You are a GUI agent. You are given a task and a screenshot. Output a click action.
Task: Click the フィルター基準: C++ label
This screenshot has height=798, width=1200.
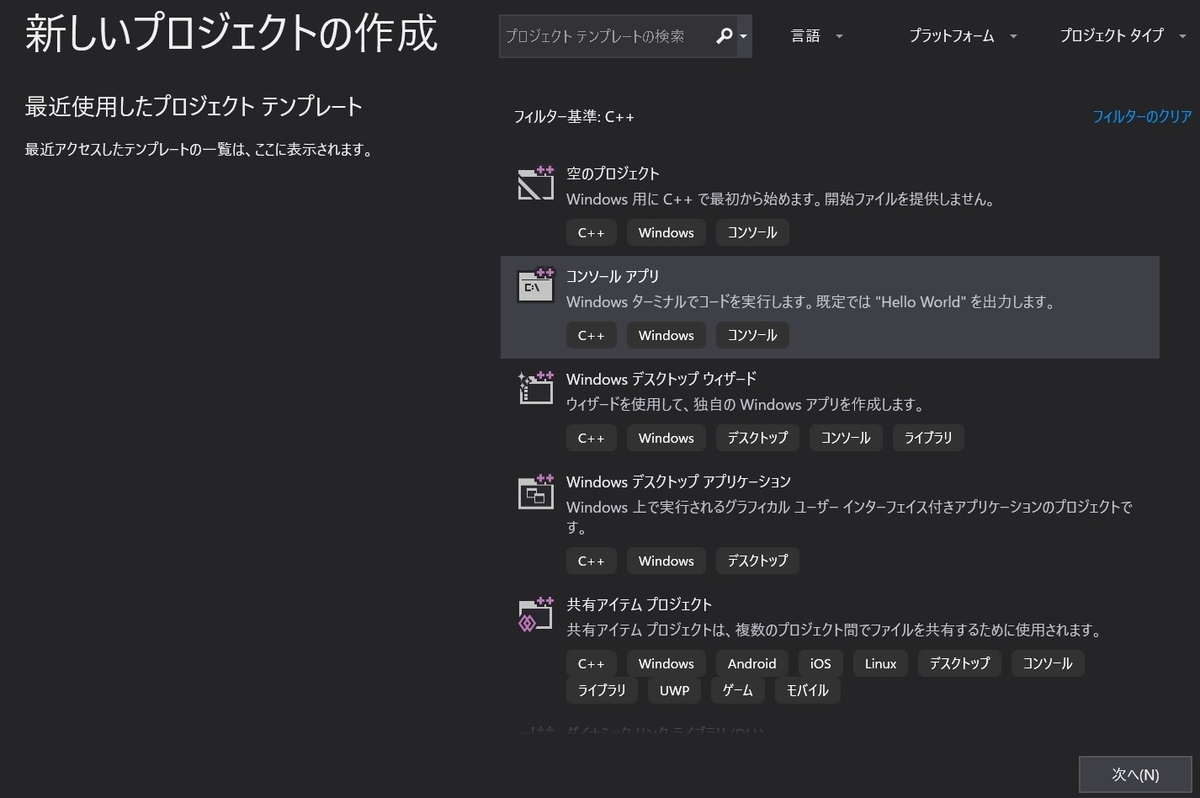(574, 117)
